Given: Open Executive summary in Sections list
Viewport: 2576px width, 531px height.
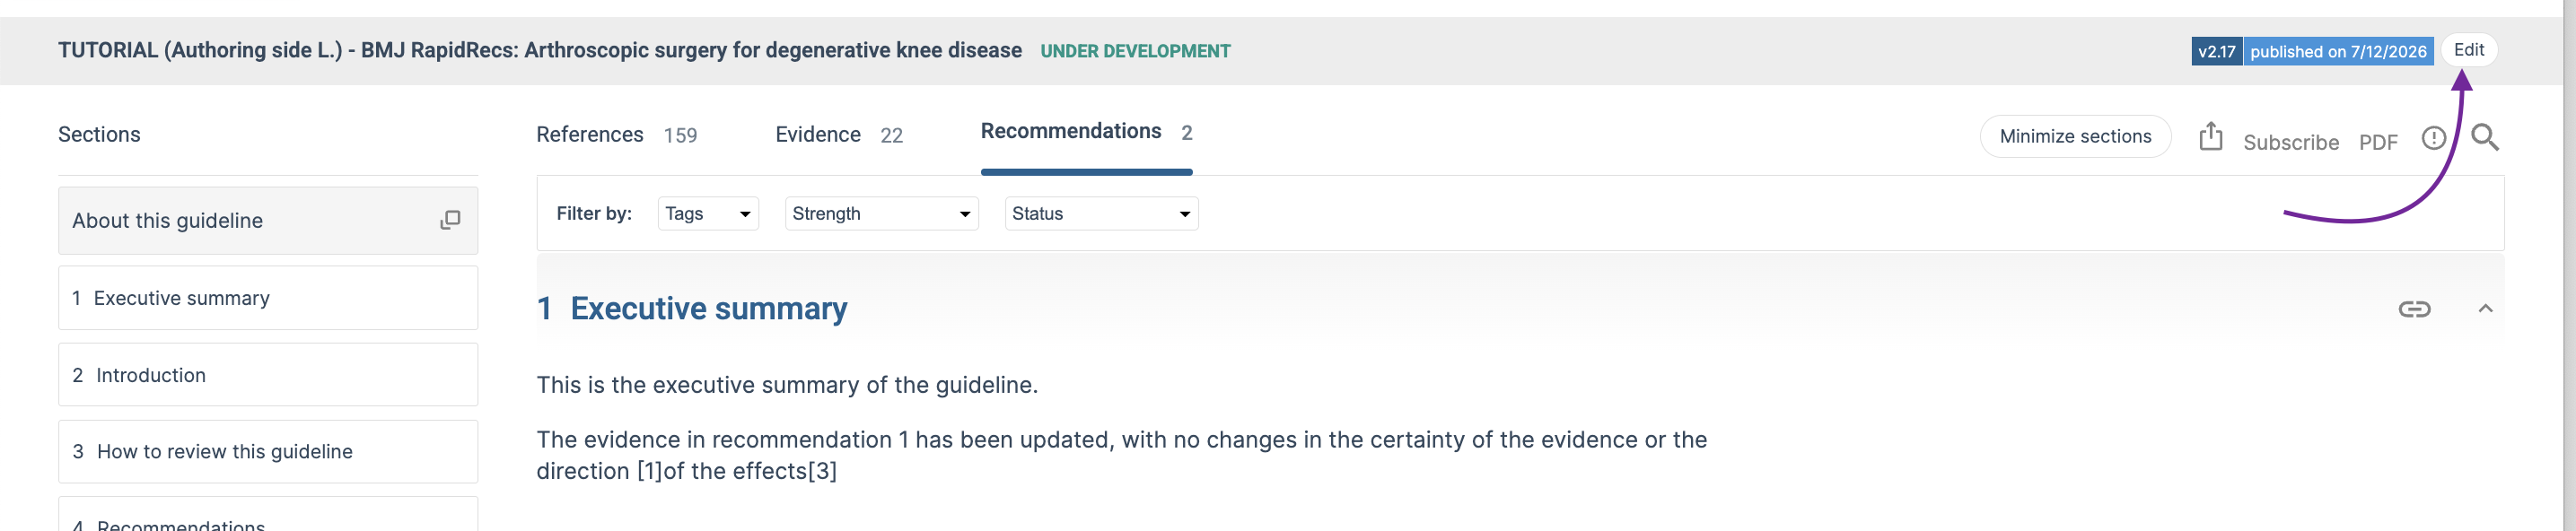Looking at the screenshot, I should point(268,298).
